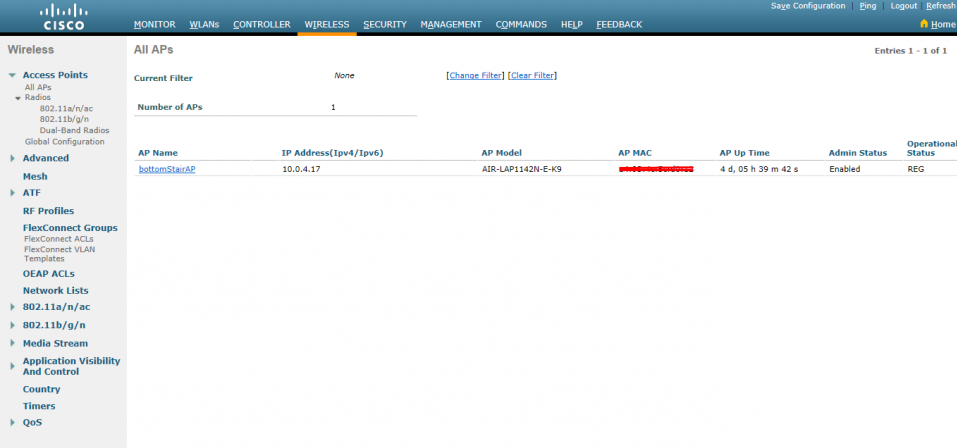Click the up time 4 d, 05 h cell

click(759, 169)
